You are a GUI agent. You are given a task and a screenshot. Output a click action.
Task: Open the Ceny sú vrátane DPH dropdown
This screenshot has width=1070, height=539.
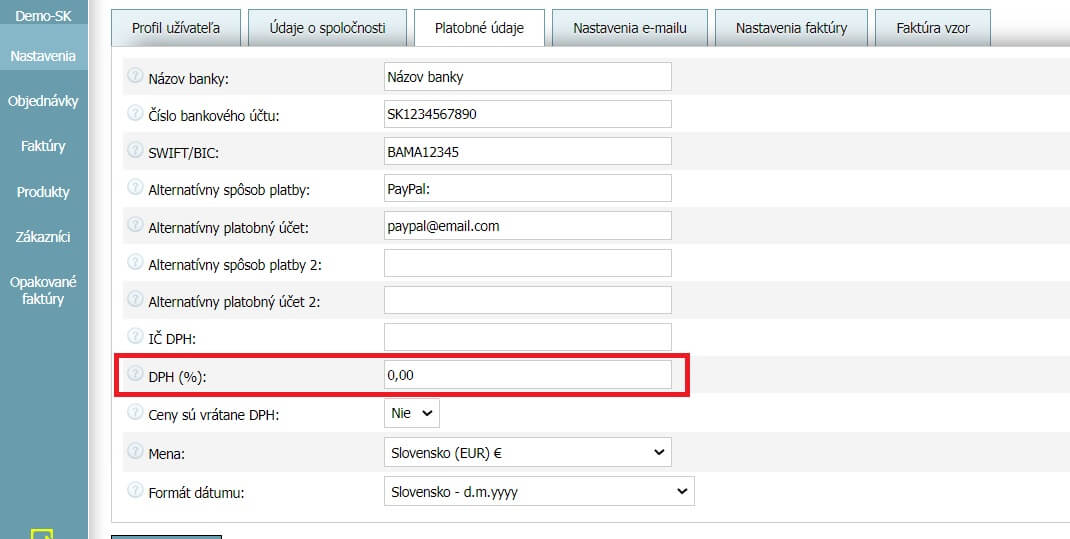click(x=411, y=413)
